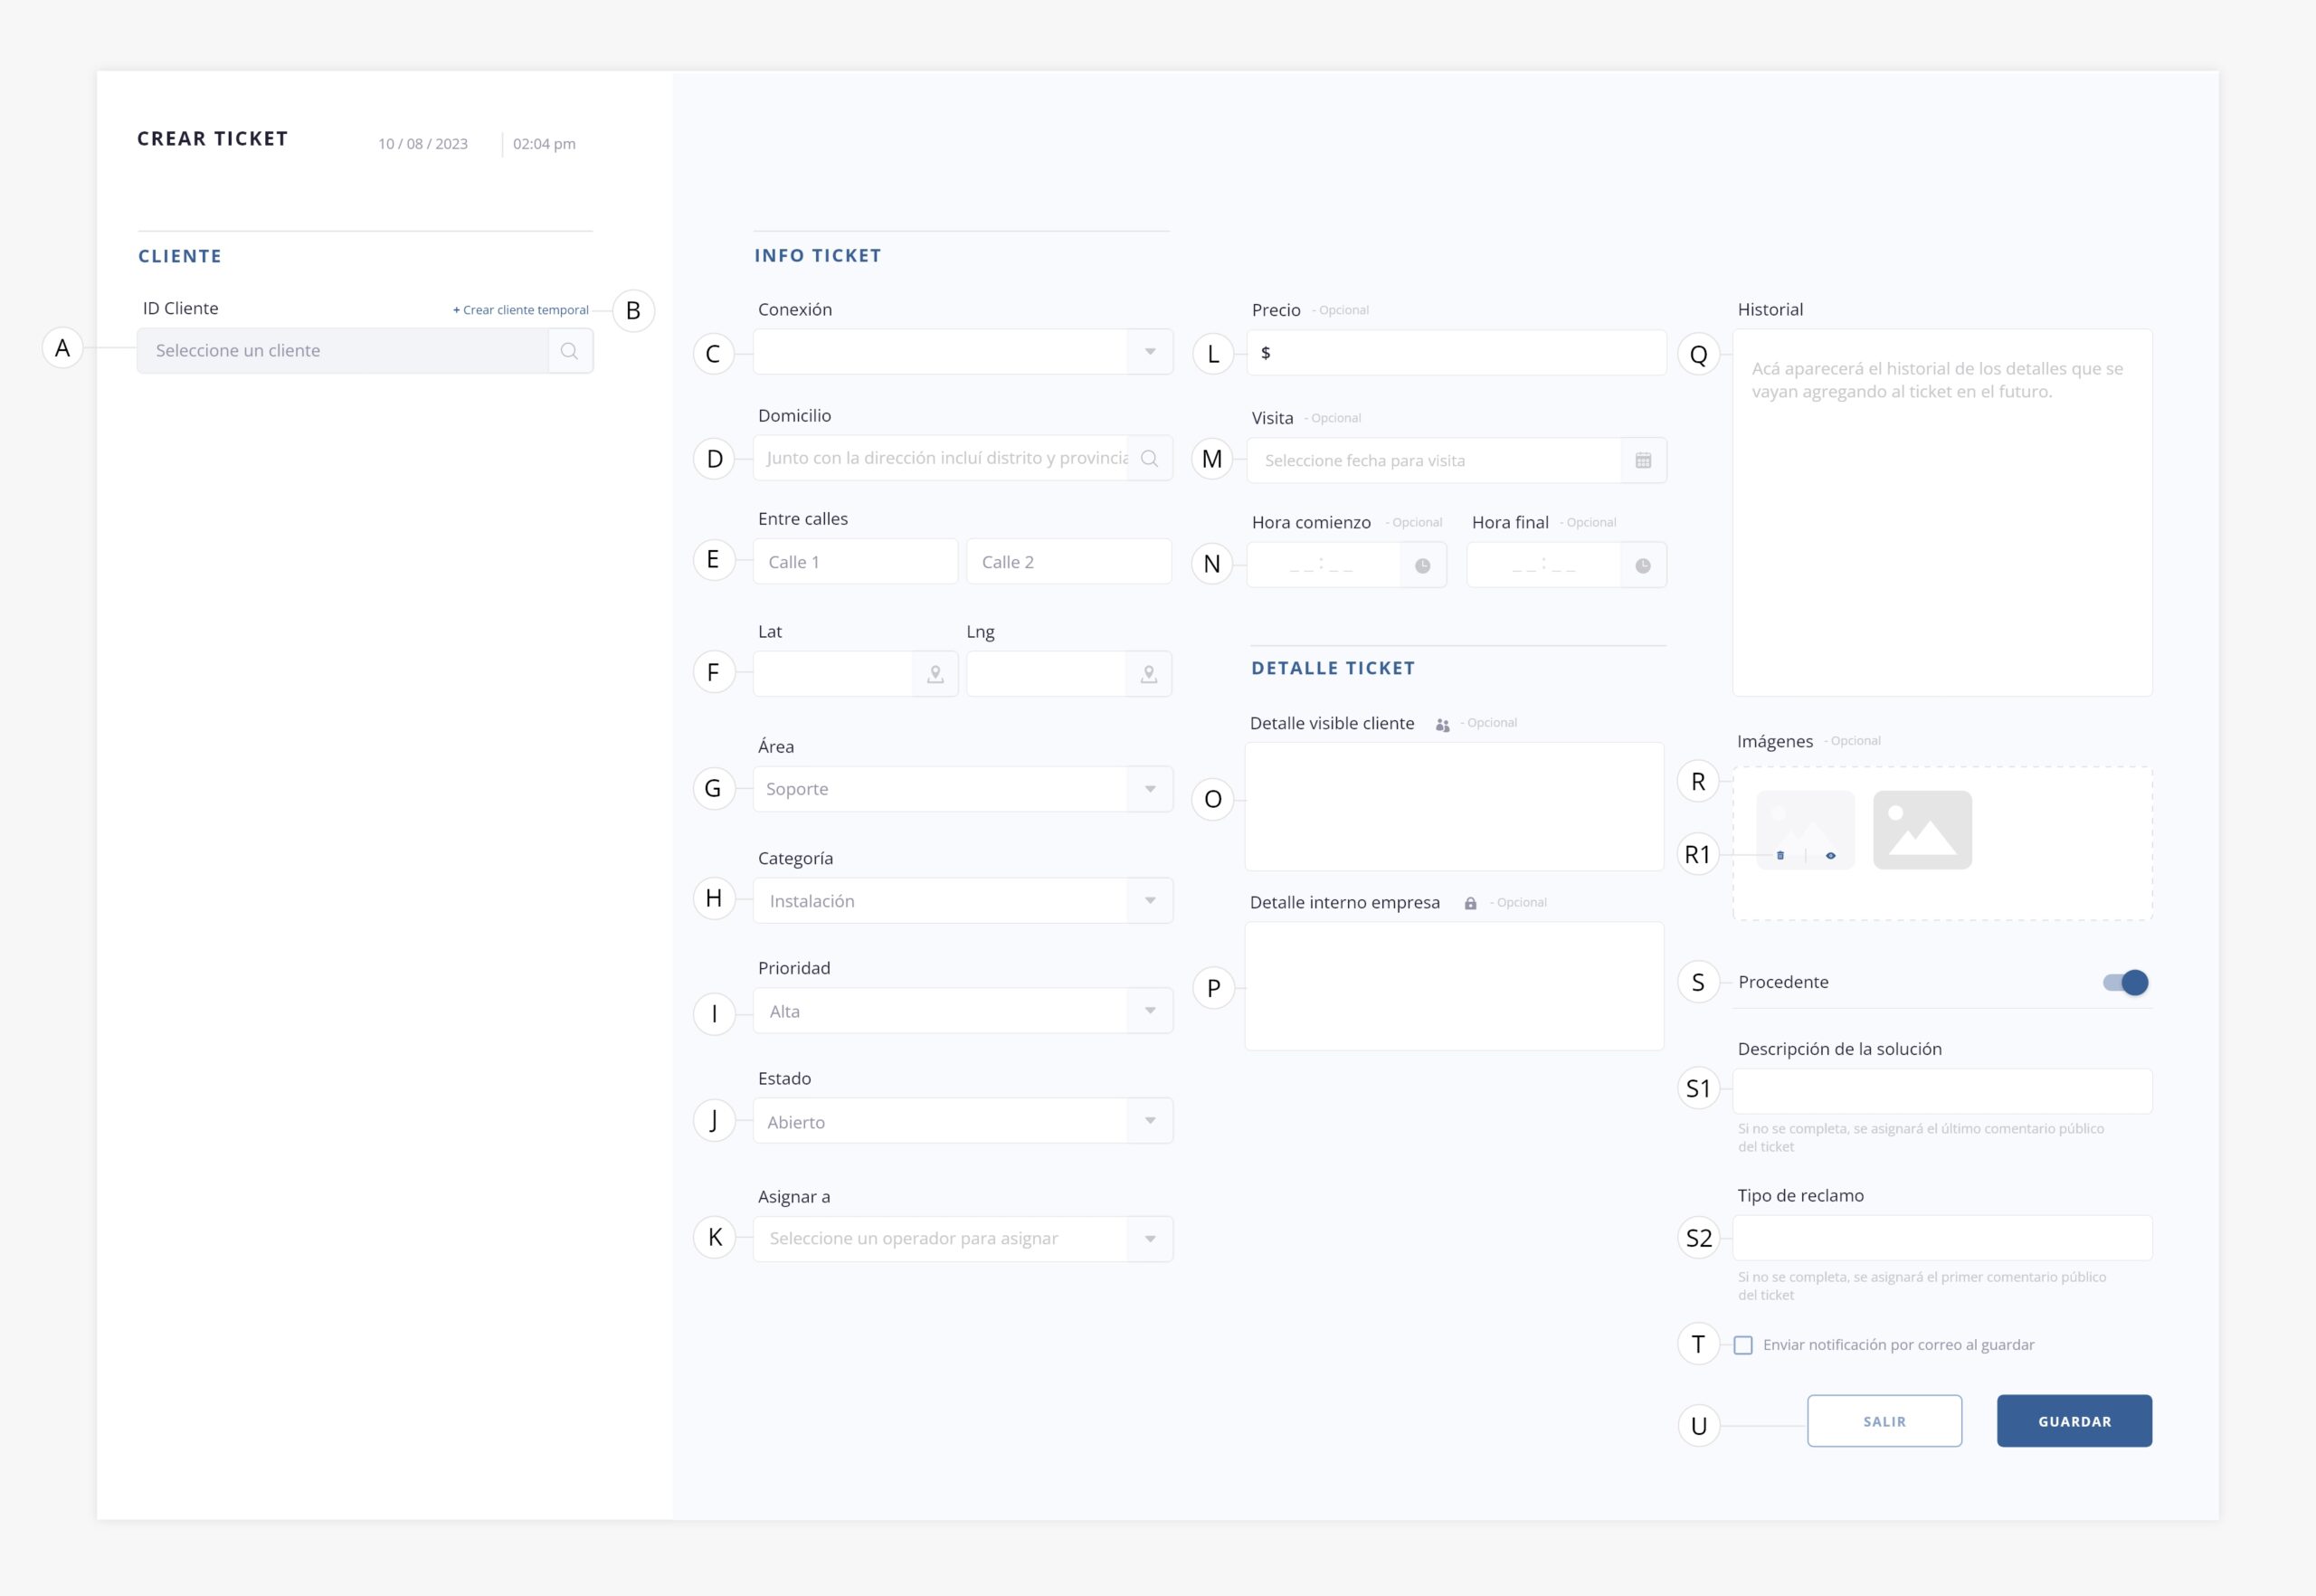
Task: Click the Hora comienzo clock icon
Action: (1422, 566)
